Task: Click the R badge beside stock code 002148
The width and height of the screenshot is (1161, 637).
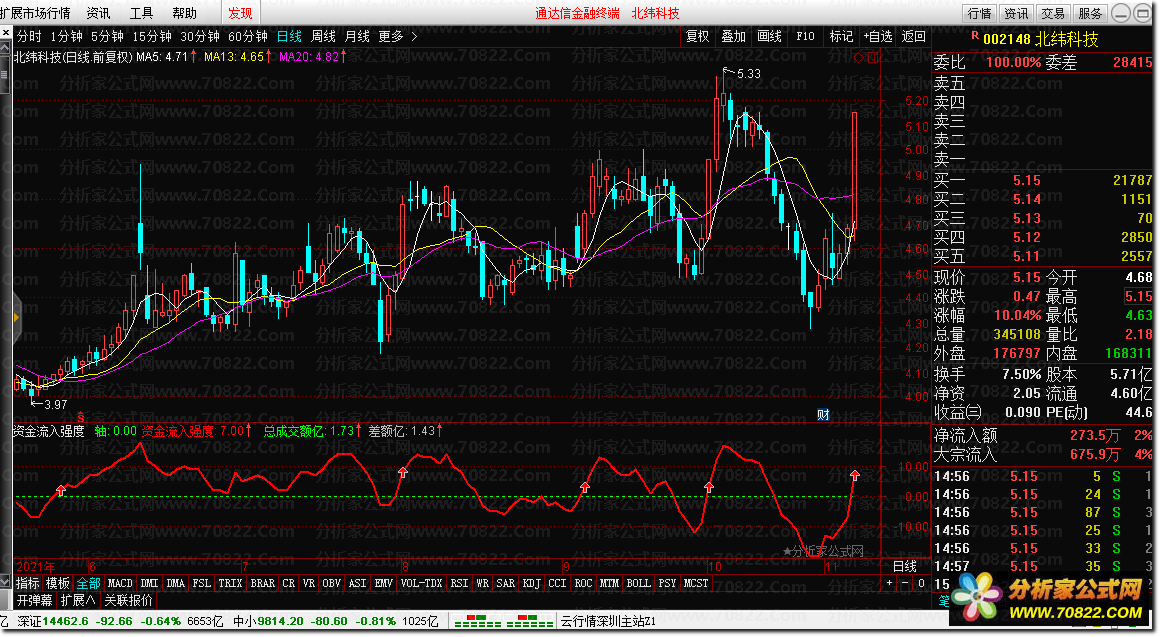Action: (975, 36)
